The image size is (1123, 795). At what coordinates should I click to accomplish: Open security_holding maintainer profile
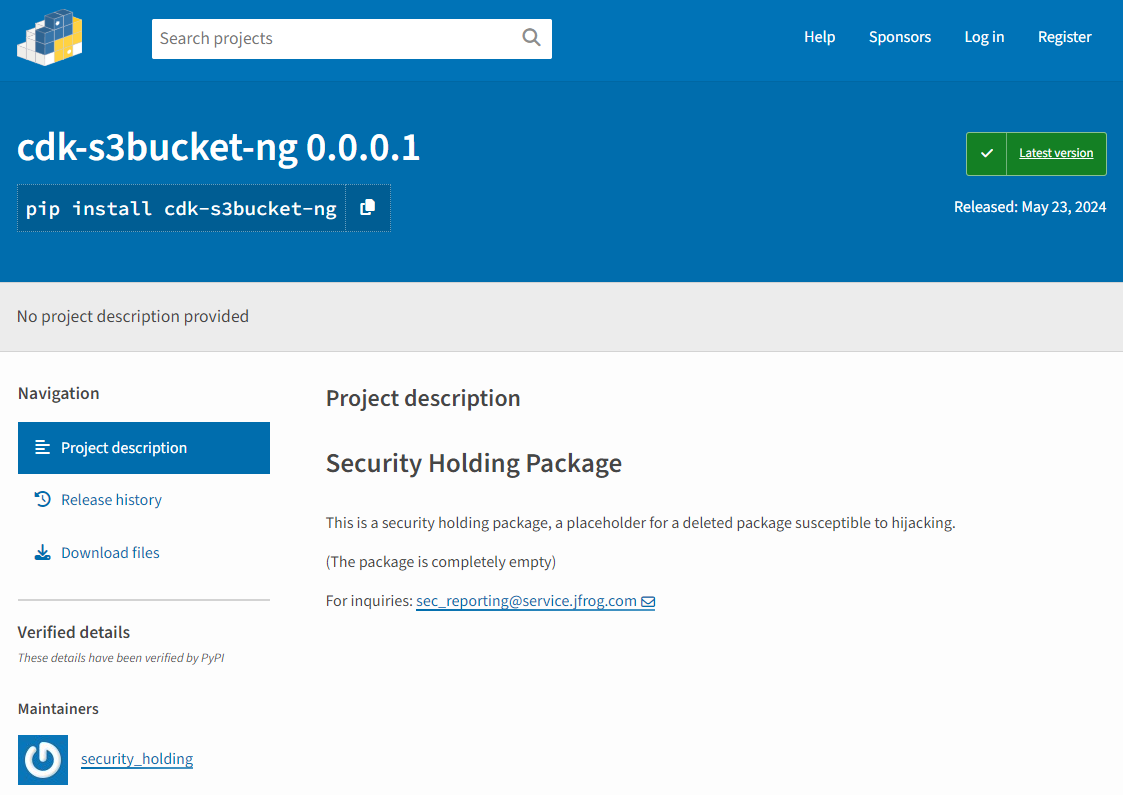point(137,759)
